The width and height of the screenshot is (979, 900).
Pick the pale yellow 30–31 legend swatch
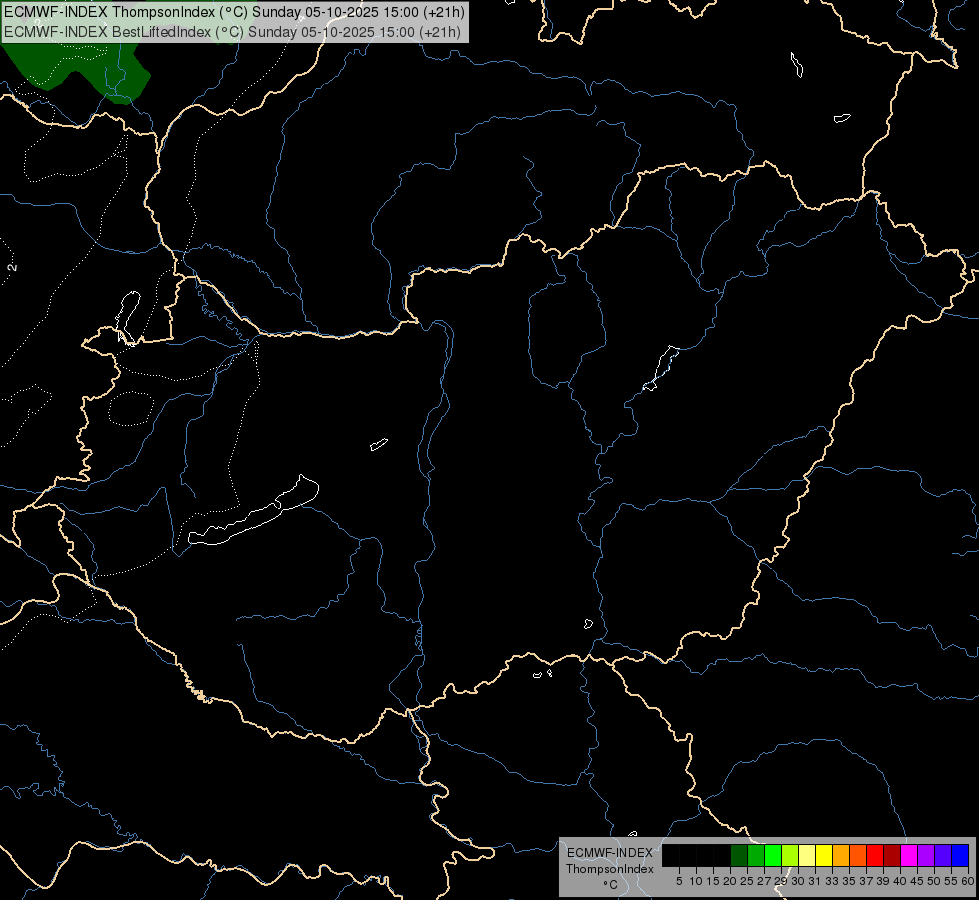[x=807, y=855]
